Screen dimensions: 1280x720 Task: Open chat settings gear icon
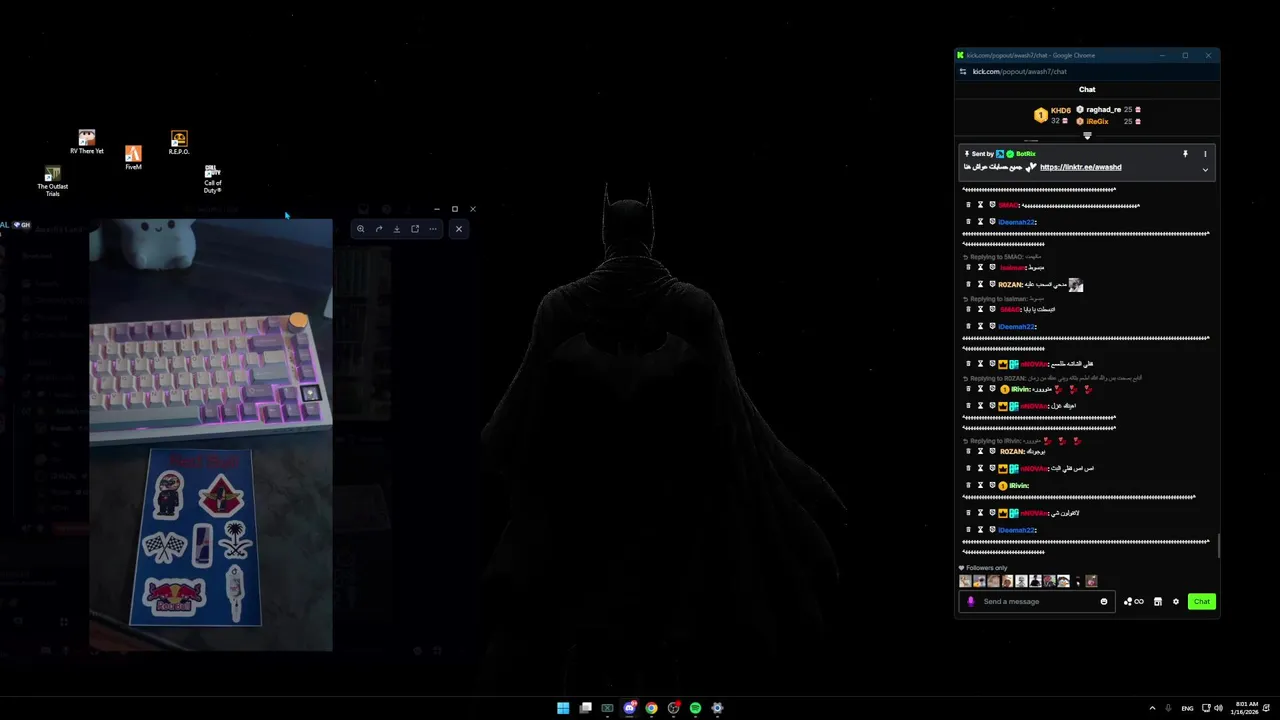1176,602
